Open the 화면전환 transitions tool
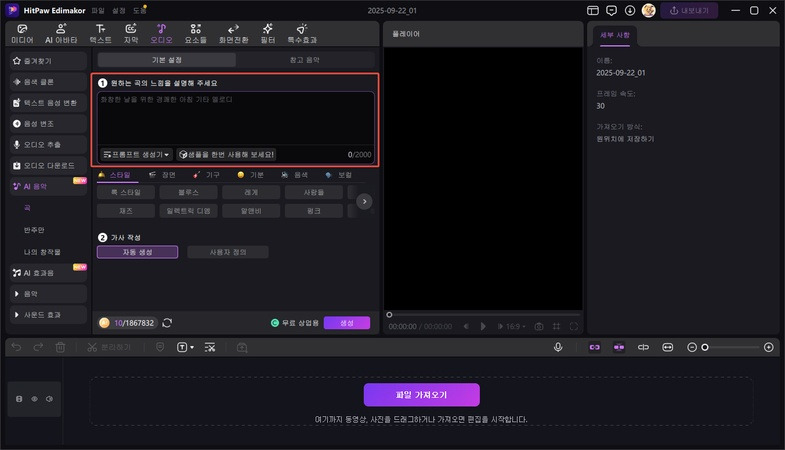The image size is (785, 450). point(233,34)
